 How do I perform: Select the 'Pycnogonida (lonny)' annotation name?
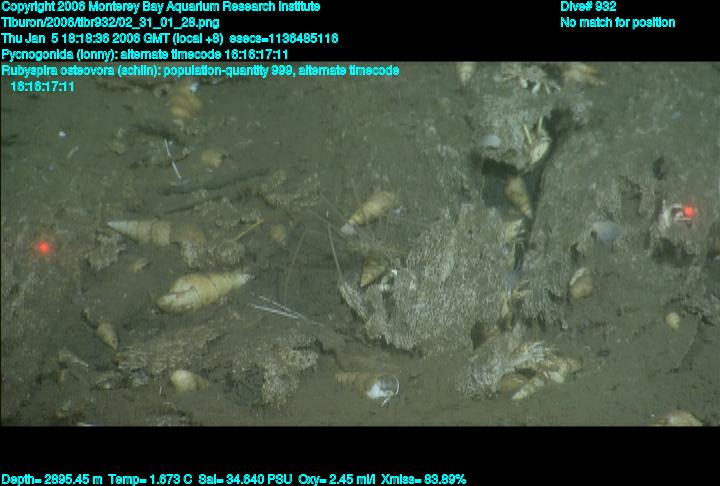58,55
